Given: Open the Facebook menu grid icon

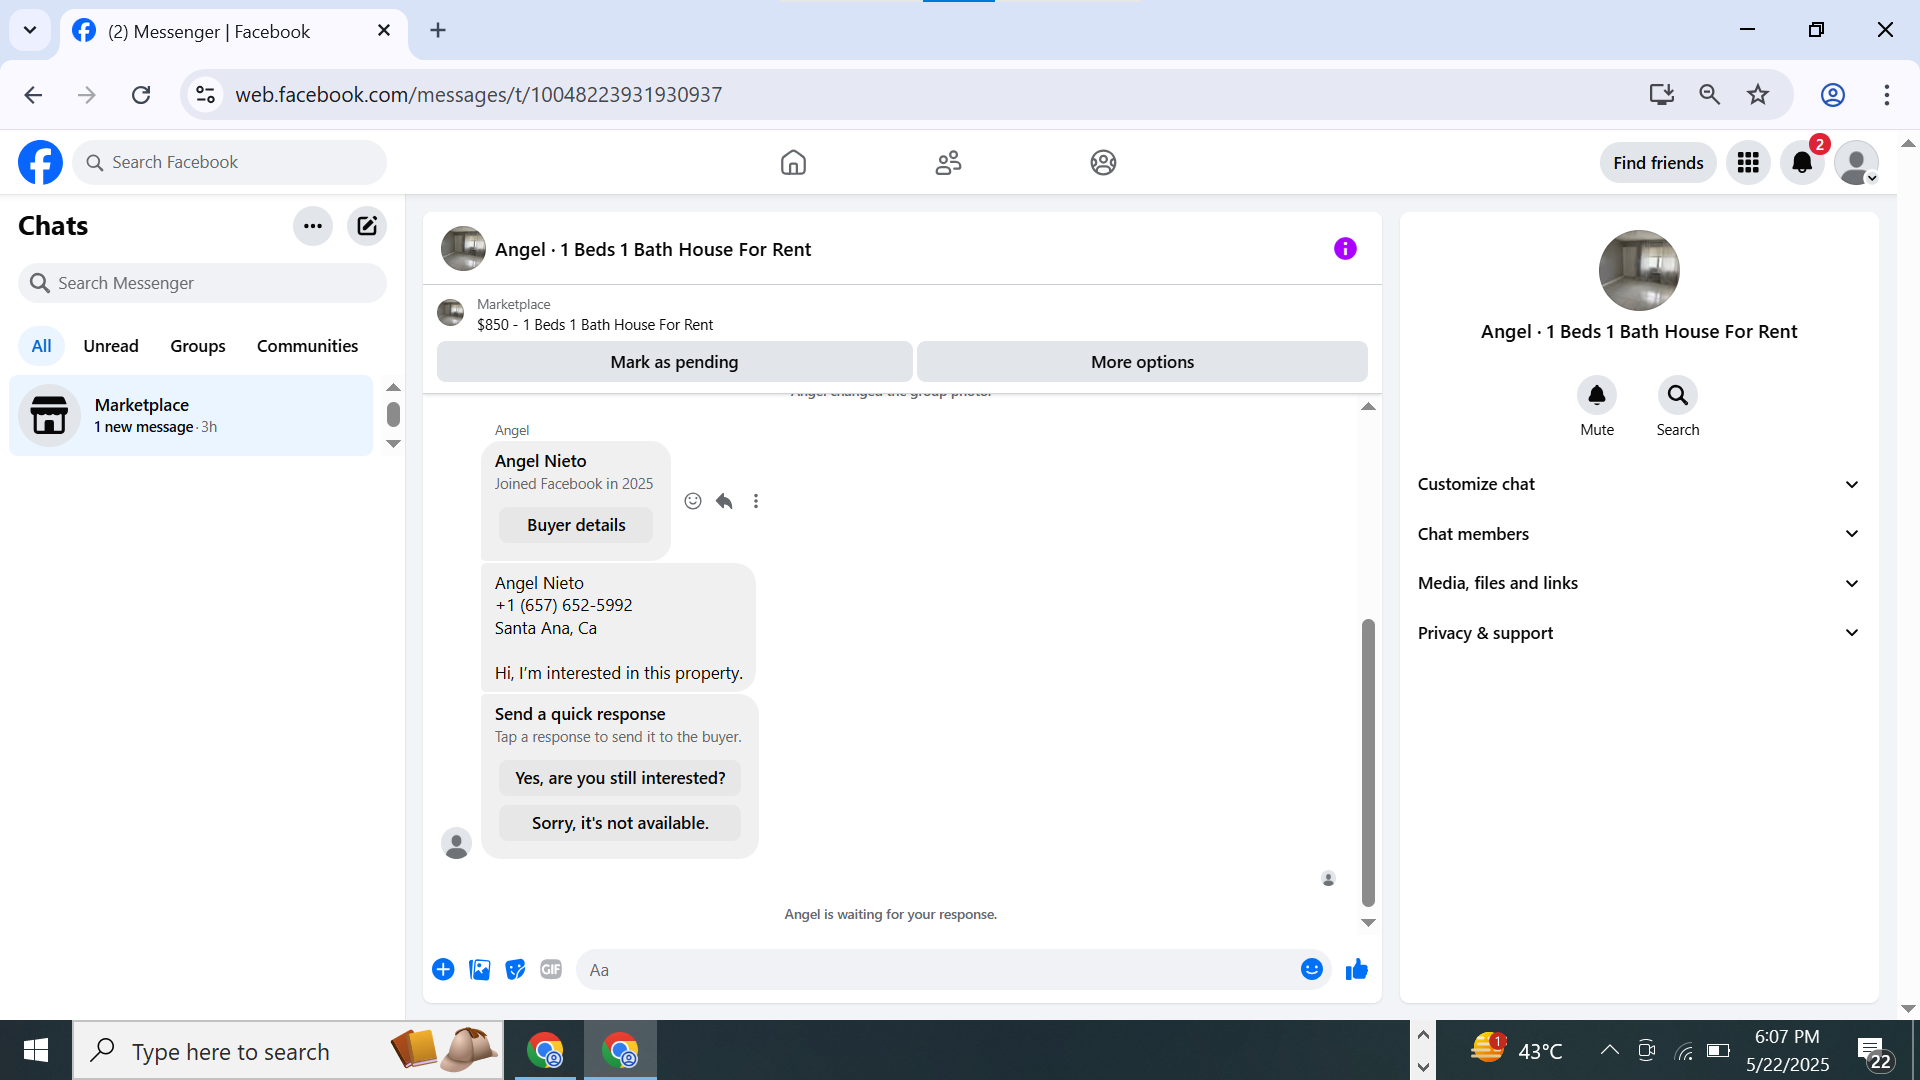Looking at the screenshot, I should coord(1748,162).
